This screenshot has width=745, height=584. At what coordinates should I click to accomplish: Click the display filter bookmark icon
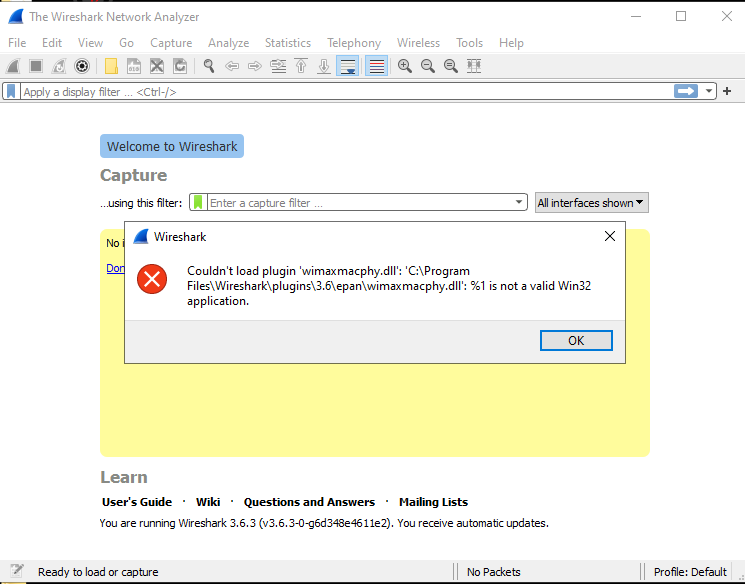pyautogui.click(x=11, y=91)
